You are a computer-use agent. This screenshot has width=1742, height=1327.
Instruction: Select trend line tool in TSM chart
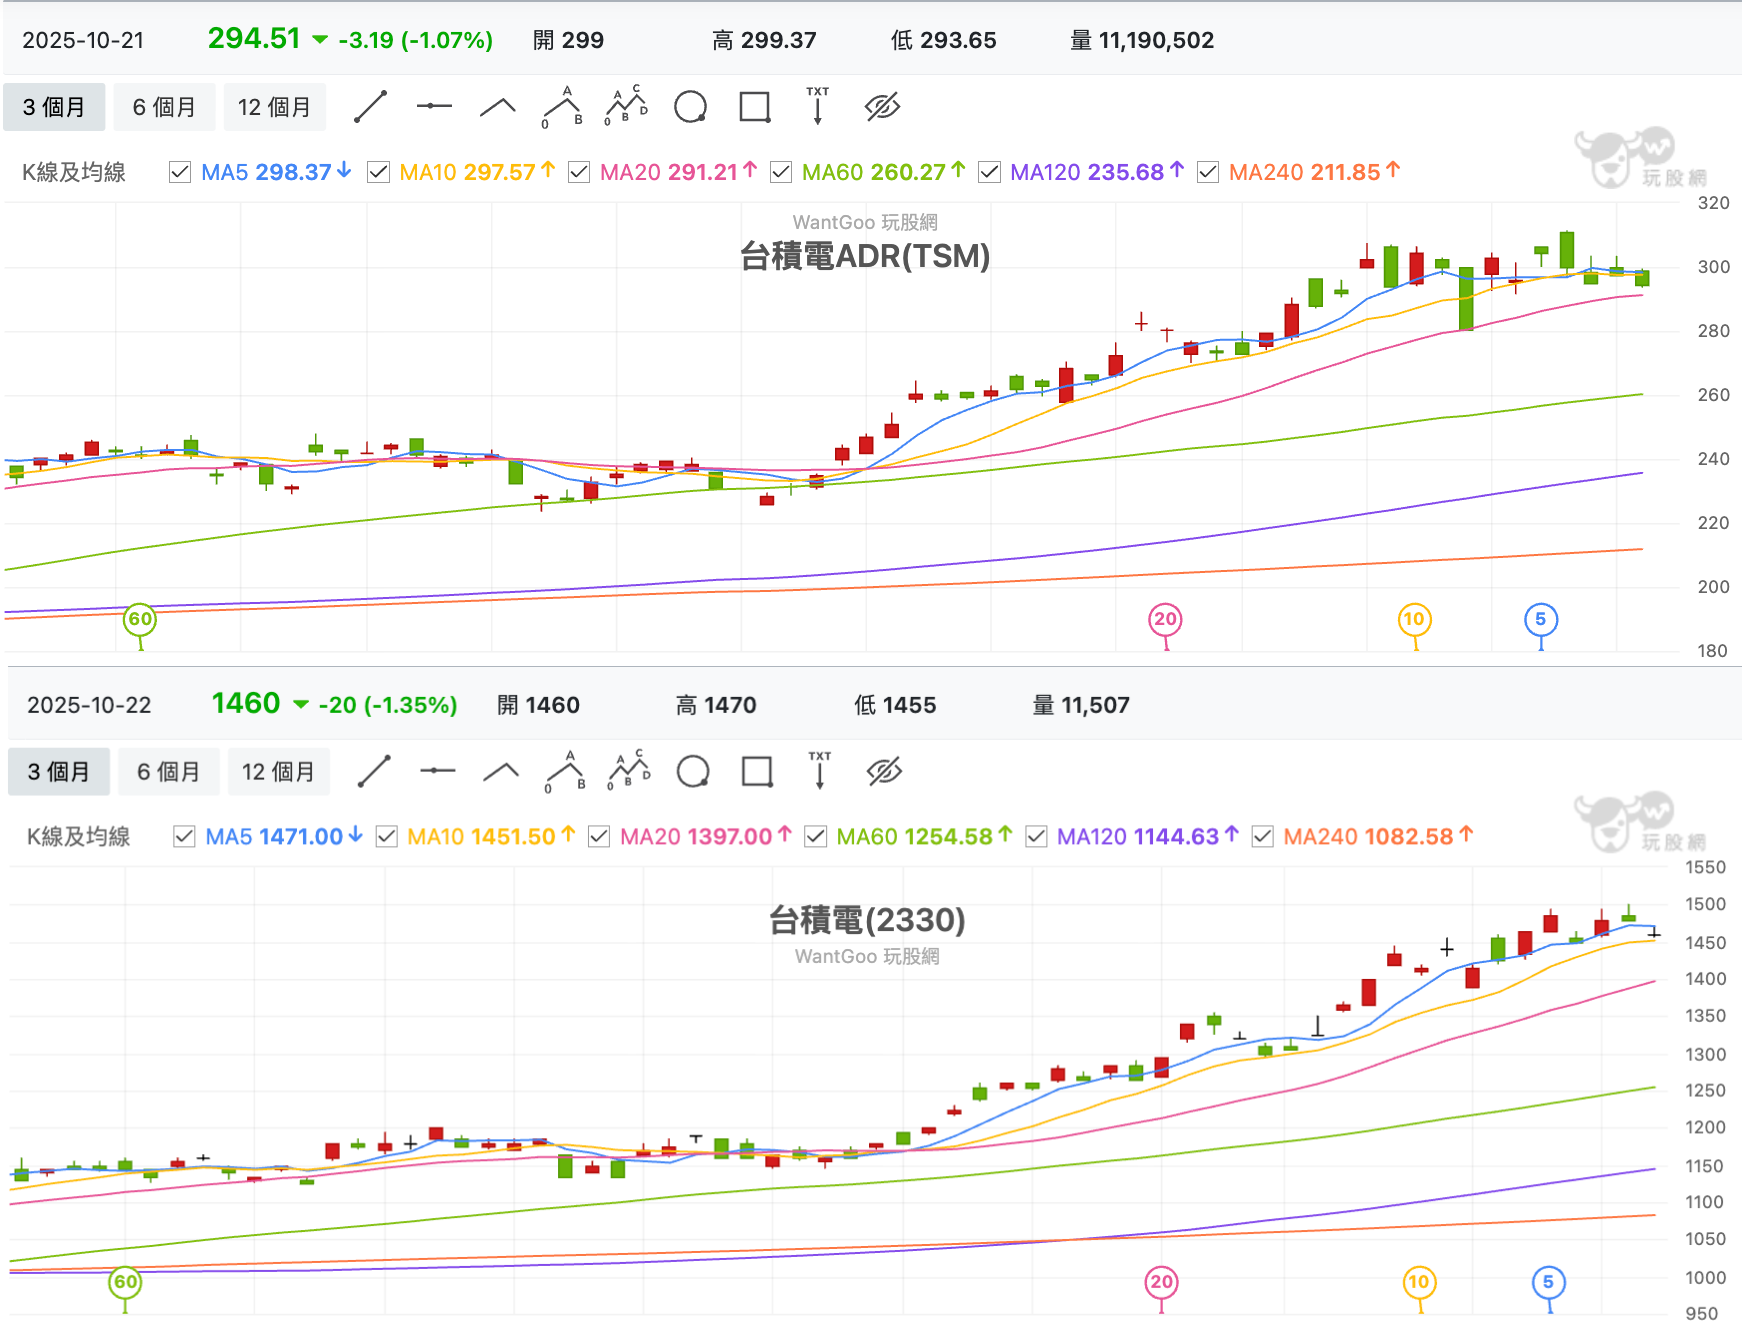click(371, 107)
